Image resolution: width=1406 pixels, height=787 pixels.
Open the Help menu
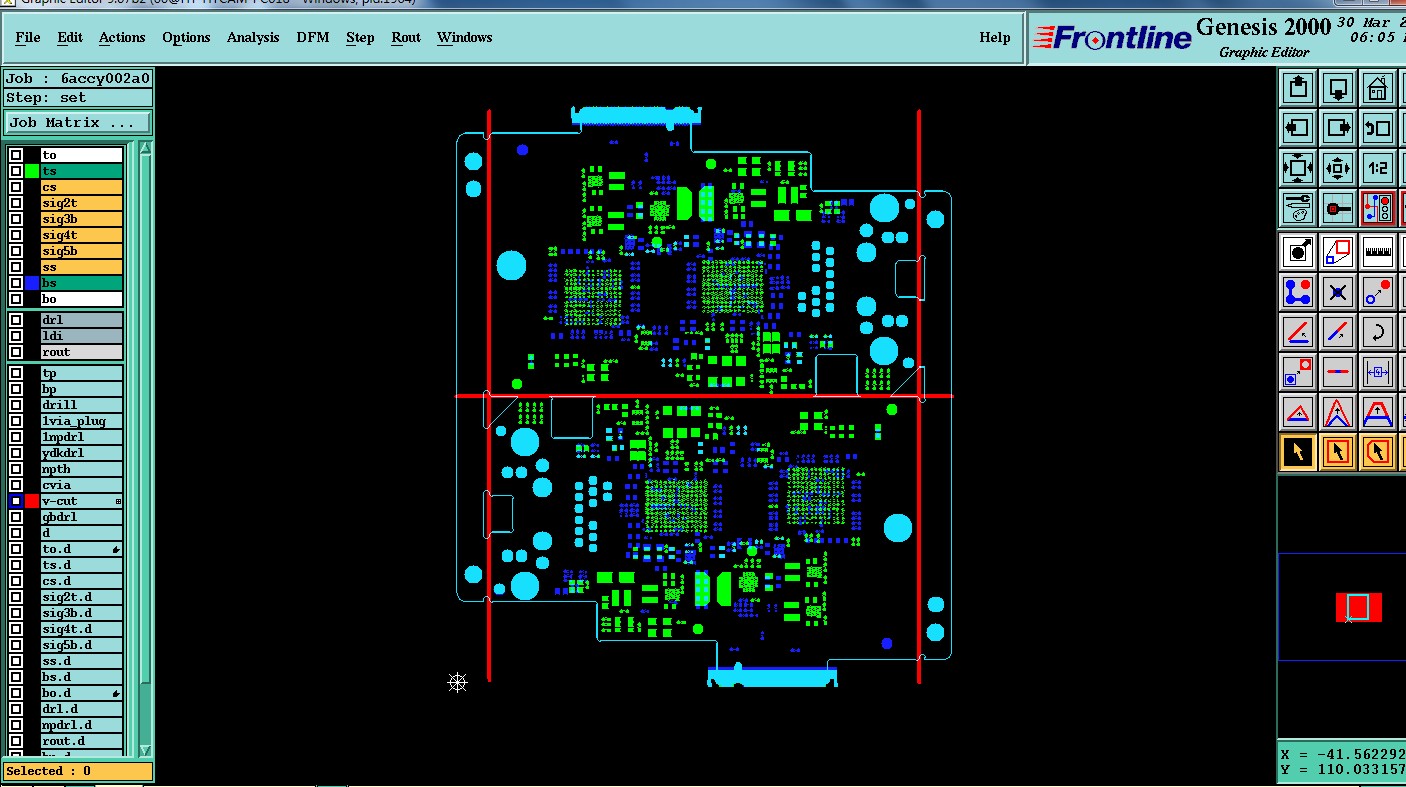pyautogui.click(x=994, y=37)
